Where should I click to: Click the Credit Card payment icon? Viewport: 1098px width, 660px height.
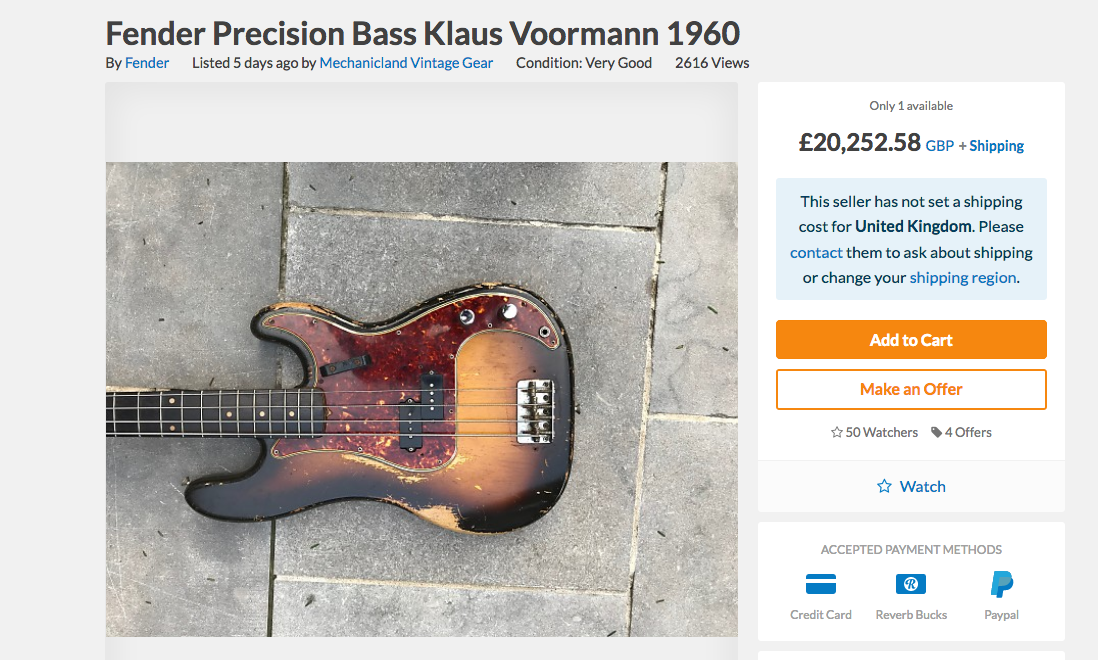click(820, 583)
